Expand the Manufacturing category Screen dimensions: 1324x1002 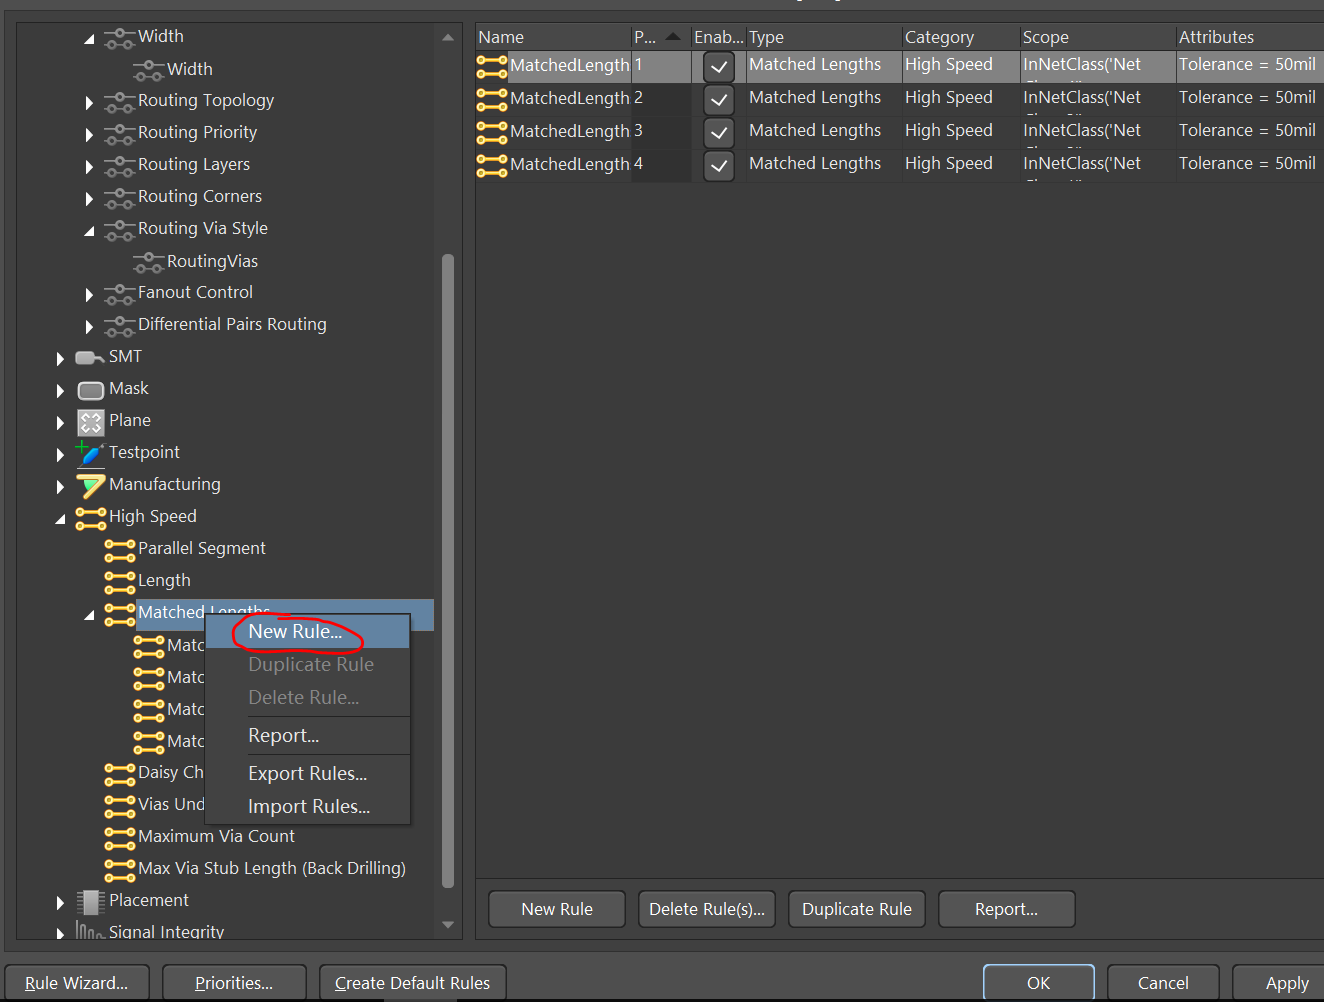[x=60, y=487]
